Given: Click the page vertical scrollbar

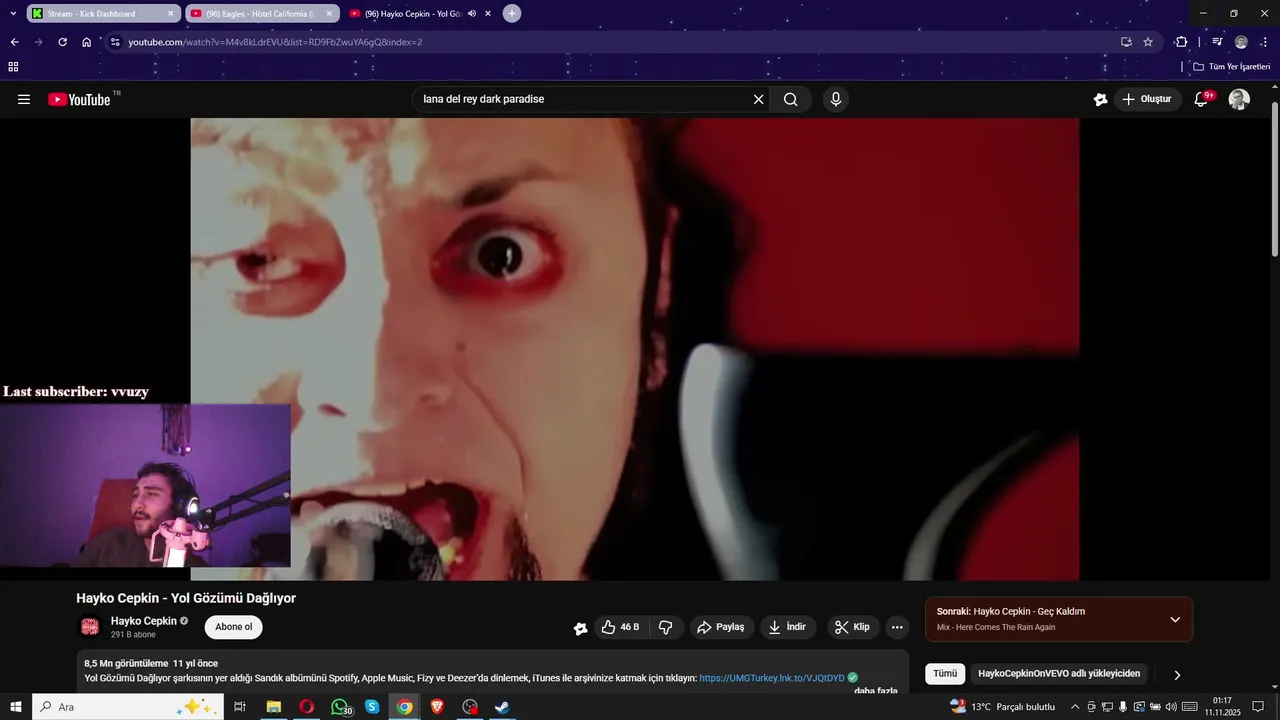Looking at the screenshot, I should point(1274,180).
